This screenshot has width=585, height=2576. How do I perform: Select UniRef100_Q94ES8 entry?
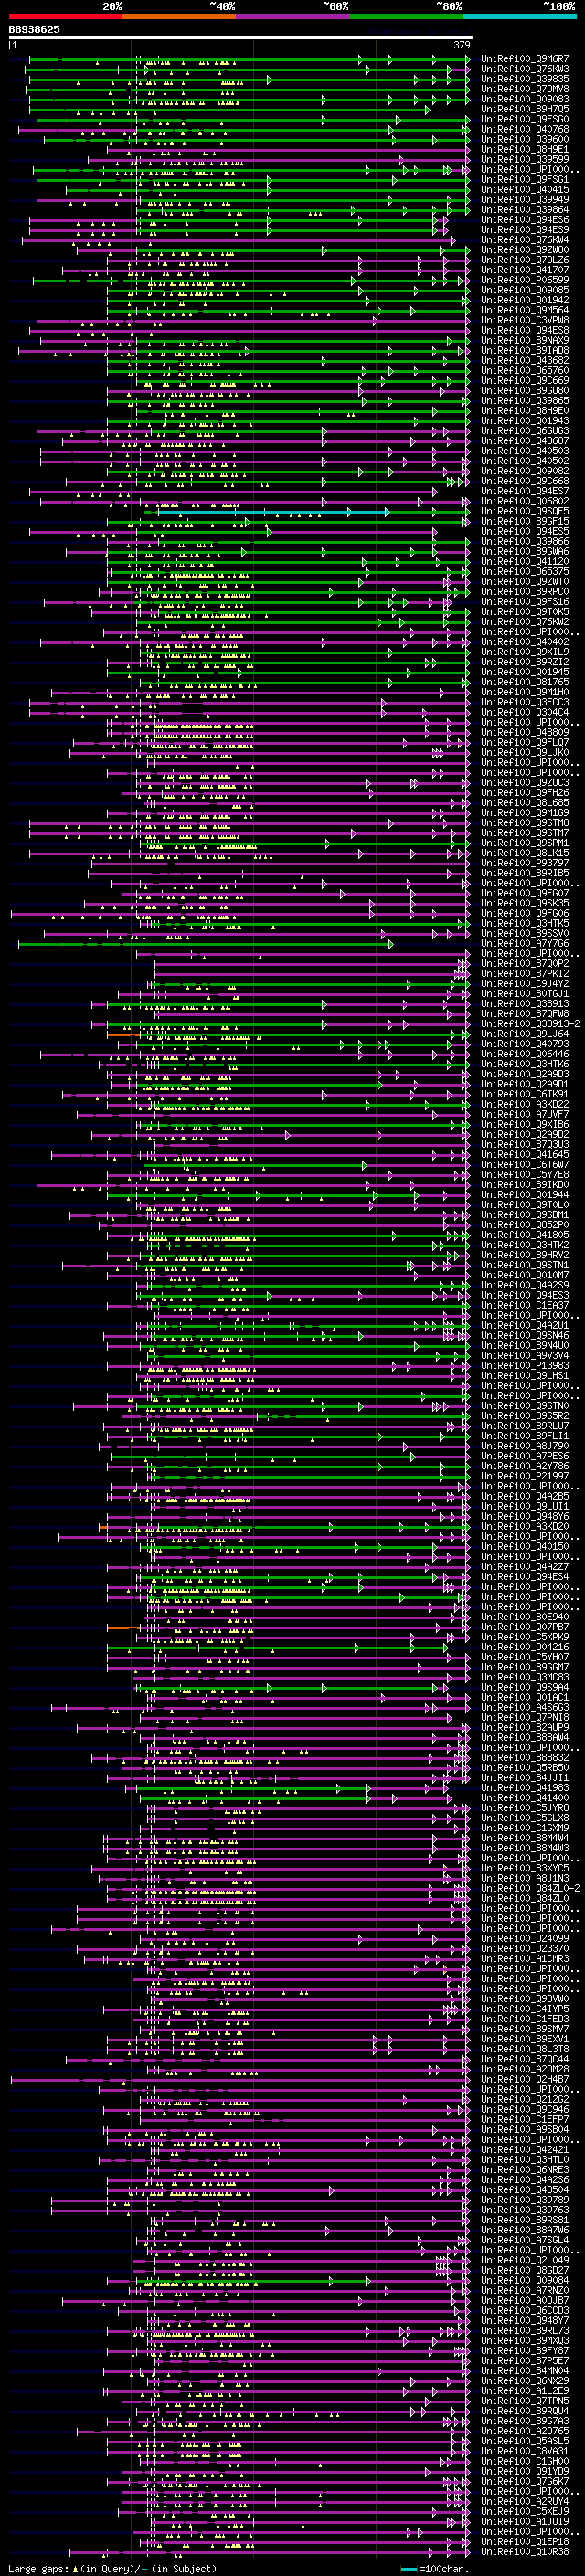[525, 330]
